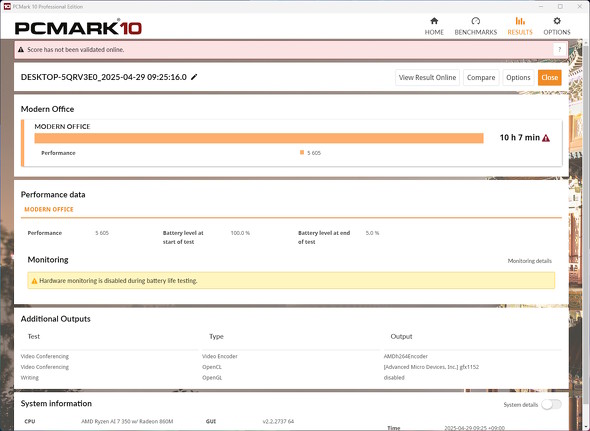
Task: Click the MODERN OFFICE card heading
Action: (x=62, y=126)
